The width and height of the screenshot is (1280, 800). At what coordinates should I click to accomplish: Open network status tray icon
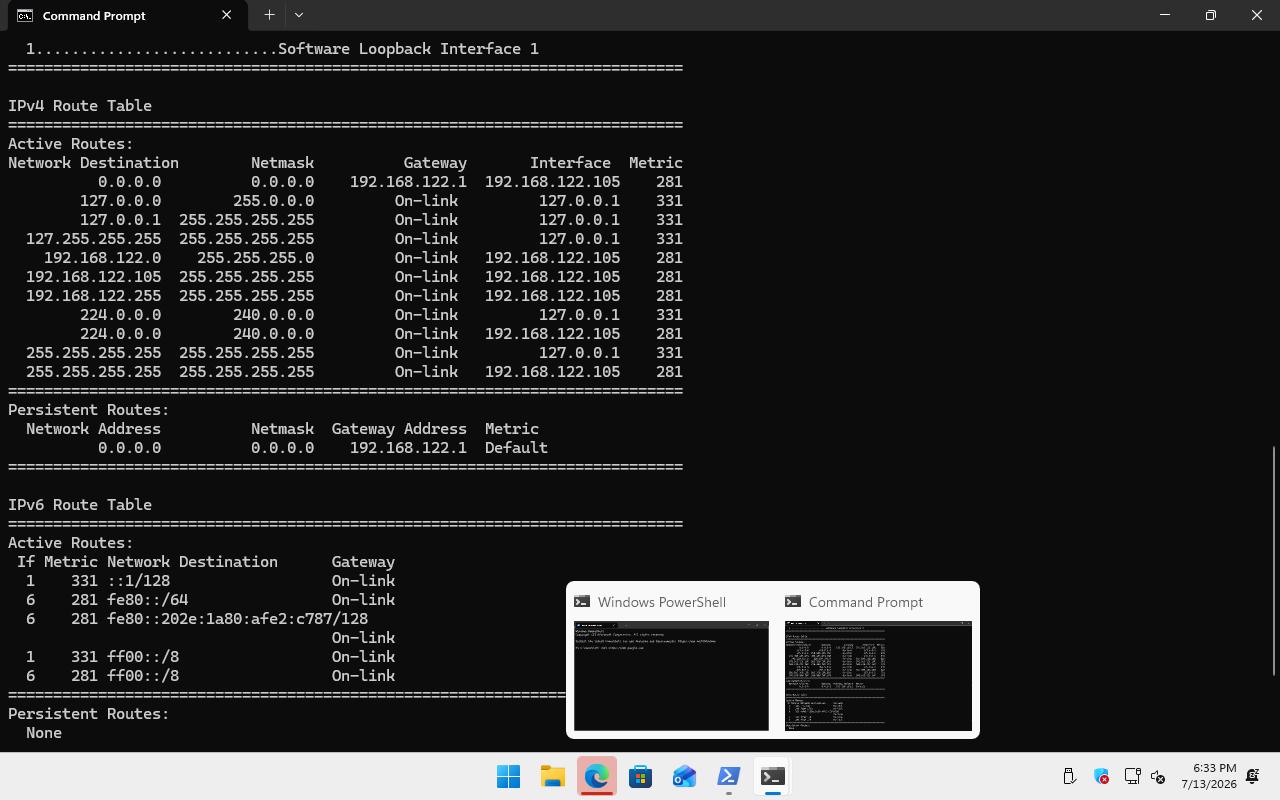(1132, 776)
